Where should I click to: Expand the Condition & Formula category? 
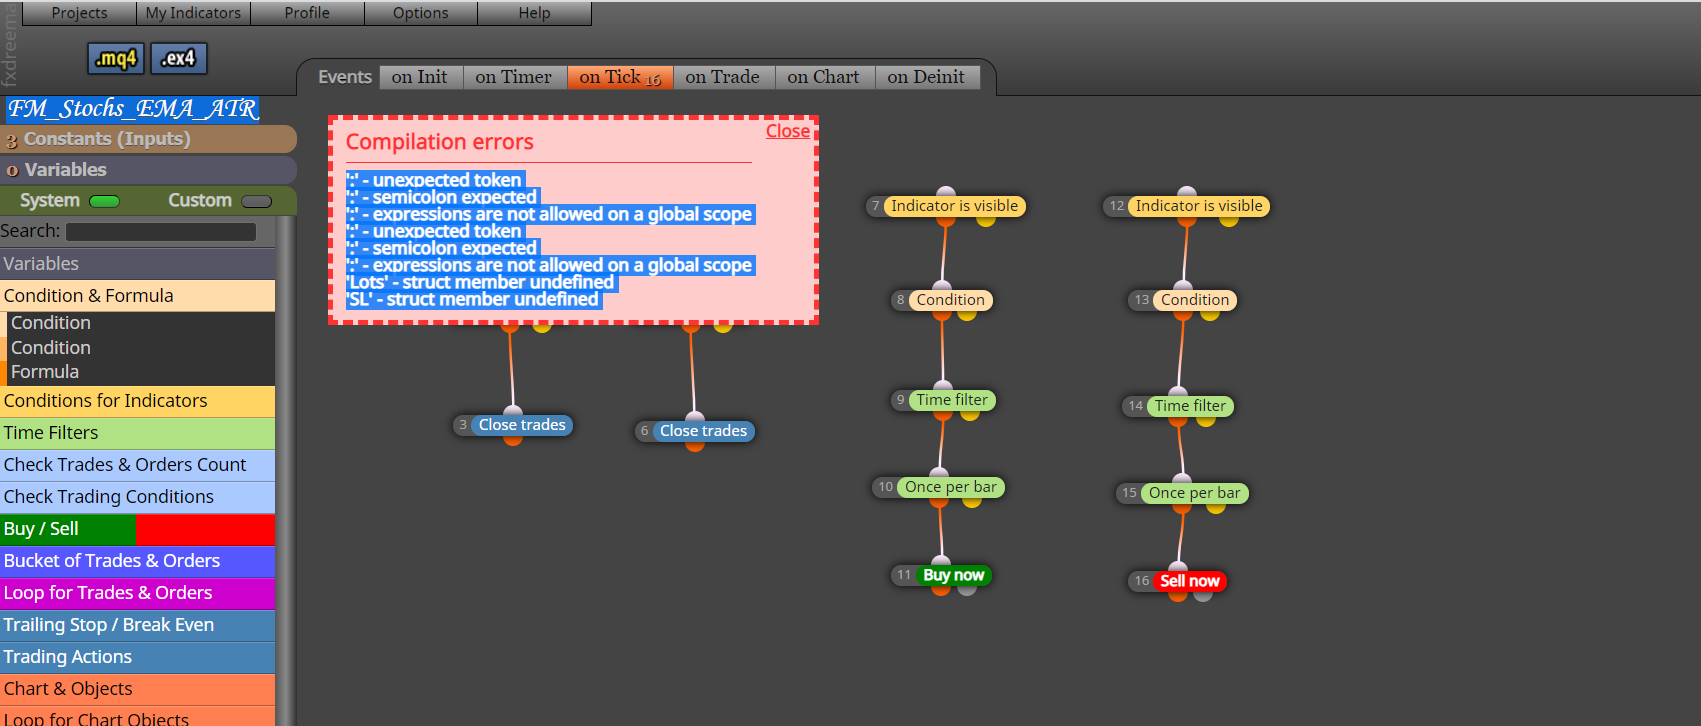[137, 296]
